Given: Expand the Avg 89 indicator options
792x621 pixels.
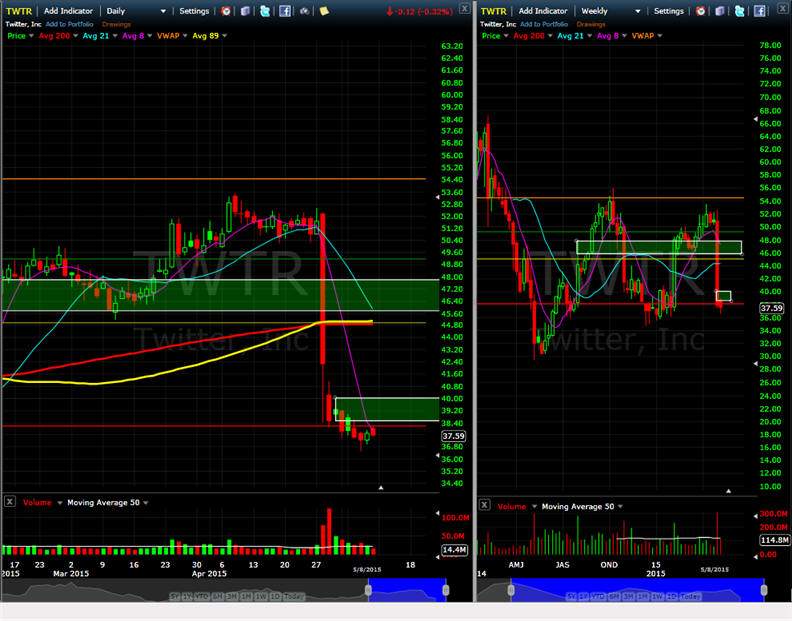Looking at the screenshot, I should [223, 36].
